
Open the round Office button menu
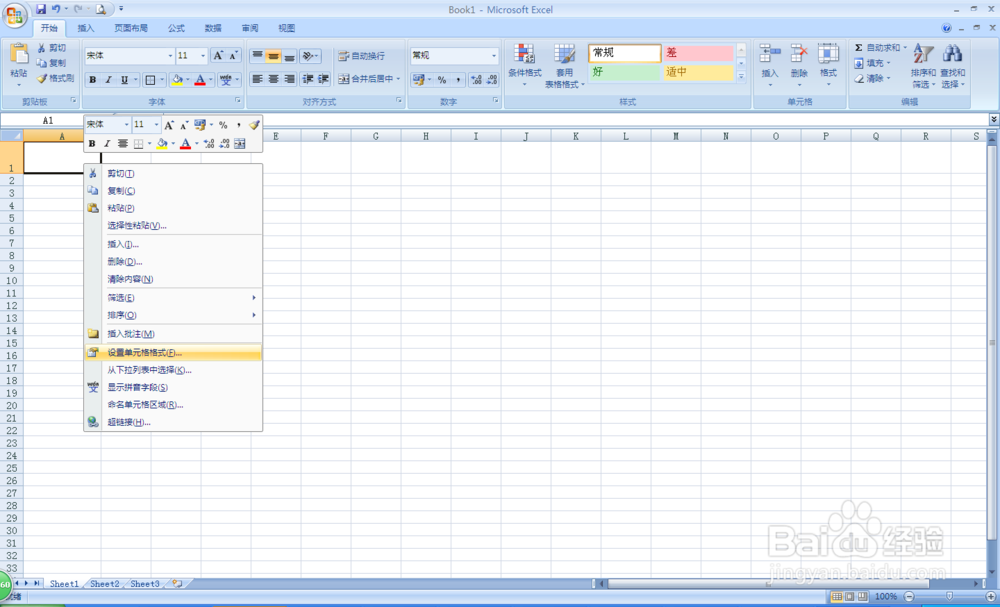[x=16, y=15]
